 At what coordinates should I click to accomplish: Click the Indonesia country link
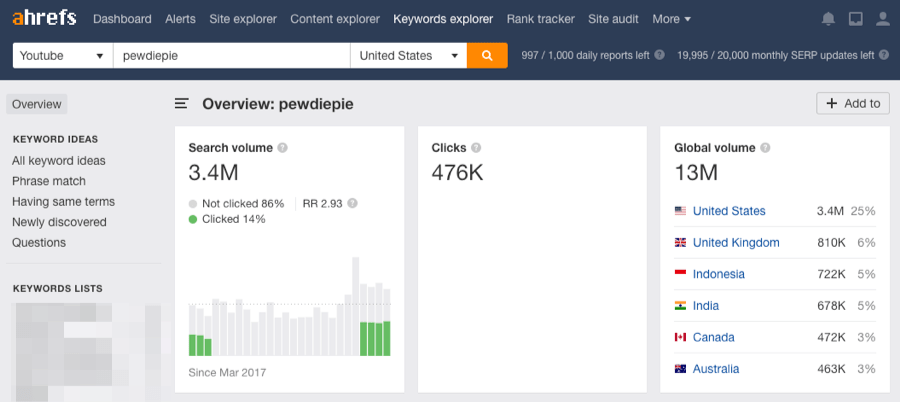(719, 274)
